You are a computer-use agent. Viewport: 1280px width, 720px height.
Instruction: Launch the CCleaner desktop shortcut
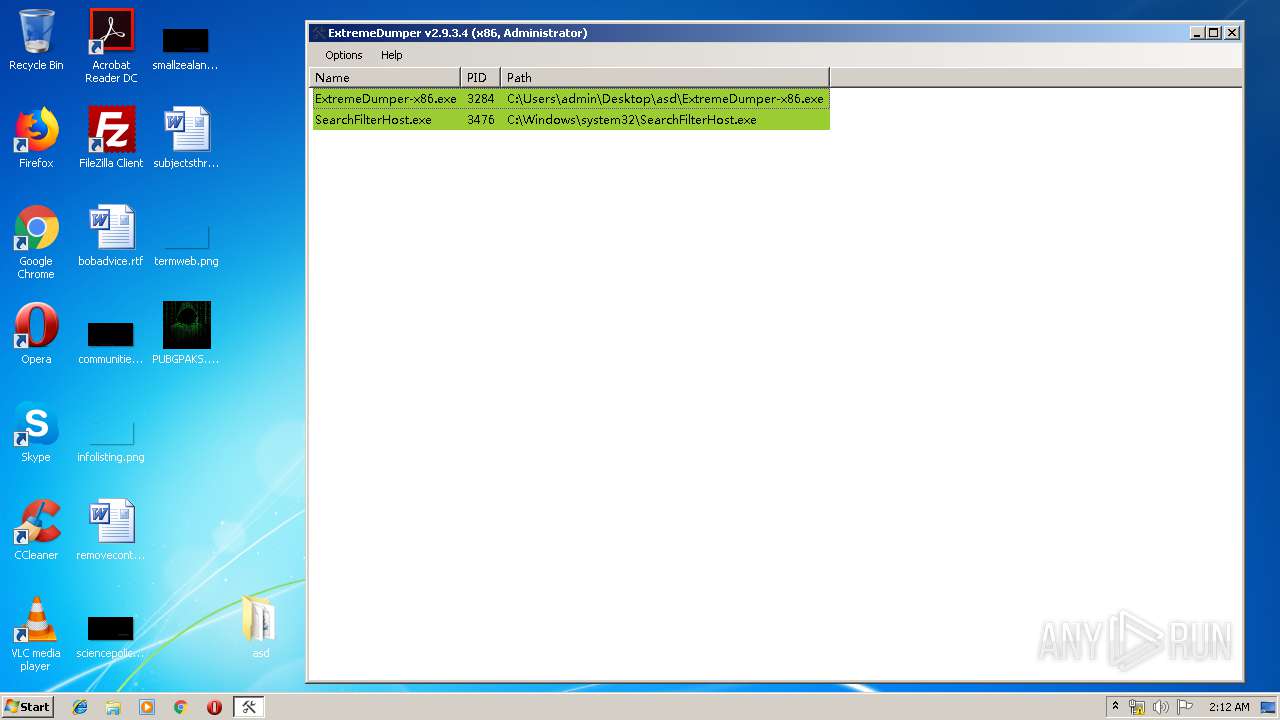click(36, 530)
